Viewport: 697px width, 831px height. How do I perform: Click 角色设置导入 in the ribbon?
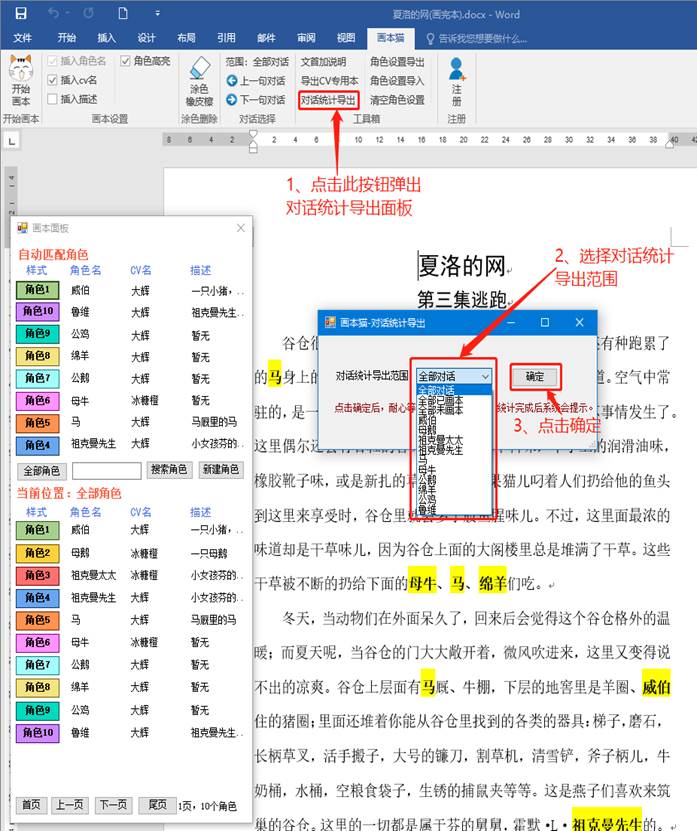(x=397, y=81)
